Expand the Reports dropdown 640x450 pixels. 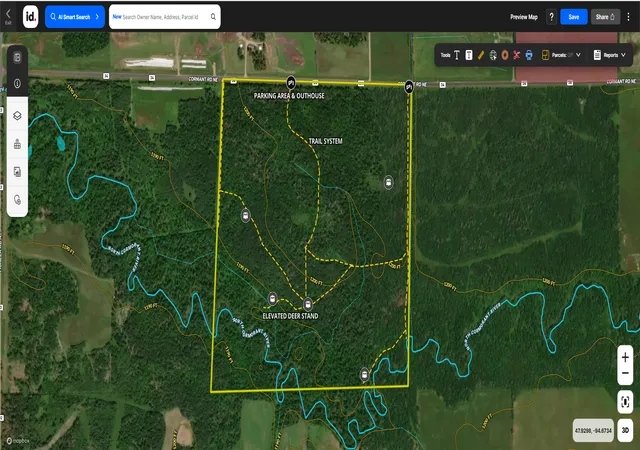coord(623,55)
